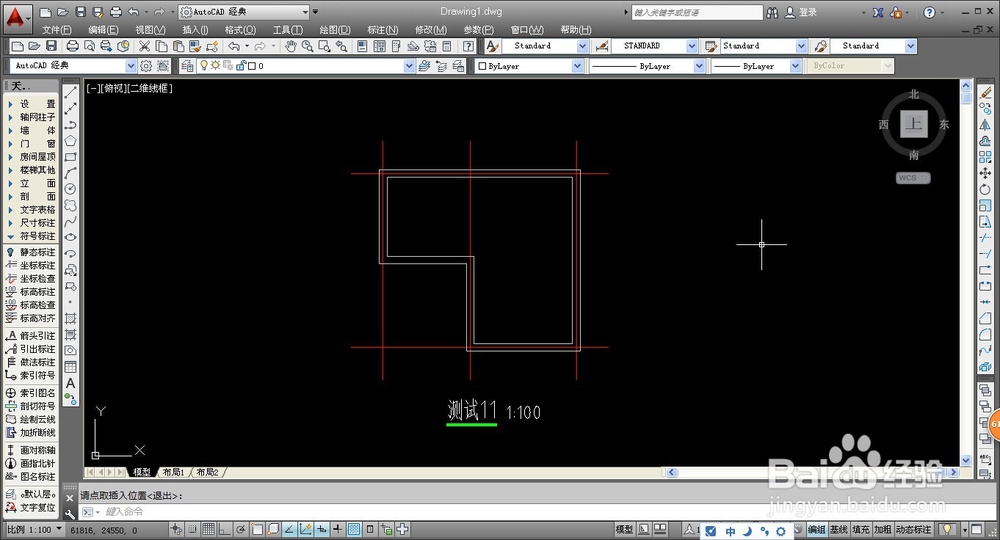This screenshot has width=1000, height=540.
Task: Select the Move tool in modify toolbar
Action: (x=985, y=173)
